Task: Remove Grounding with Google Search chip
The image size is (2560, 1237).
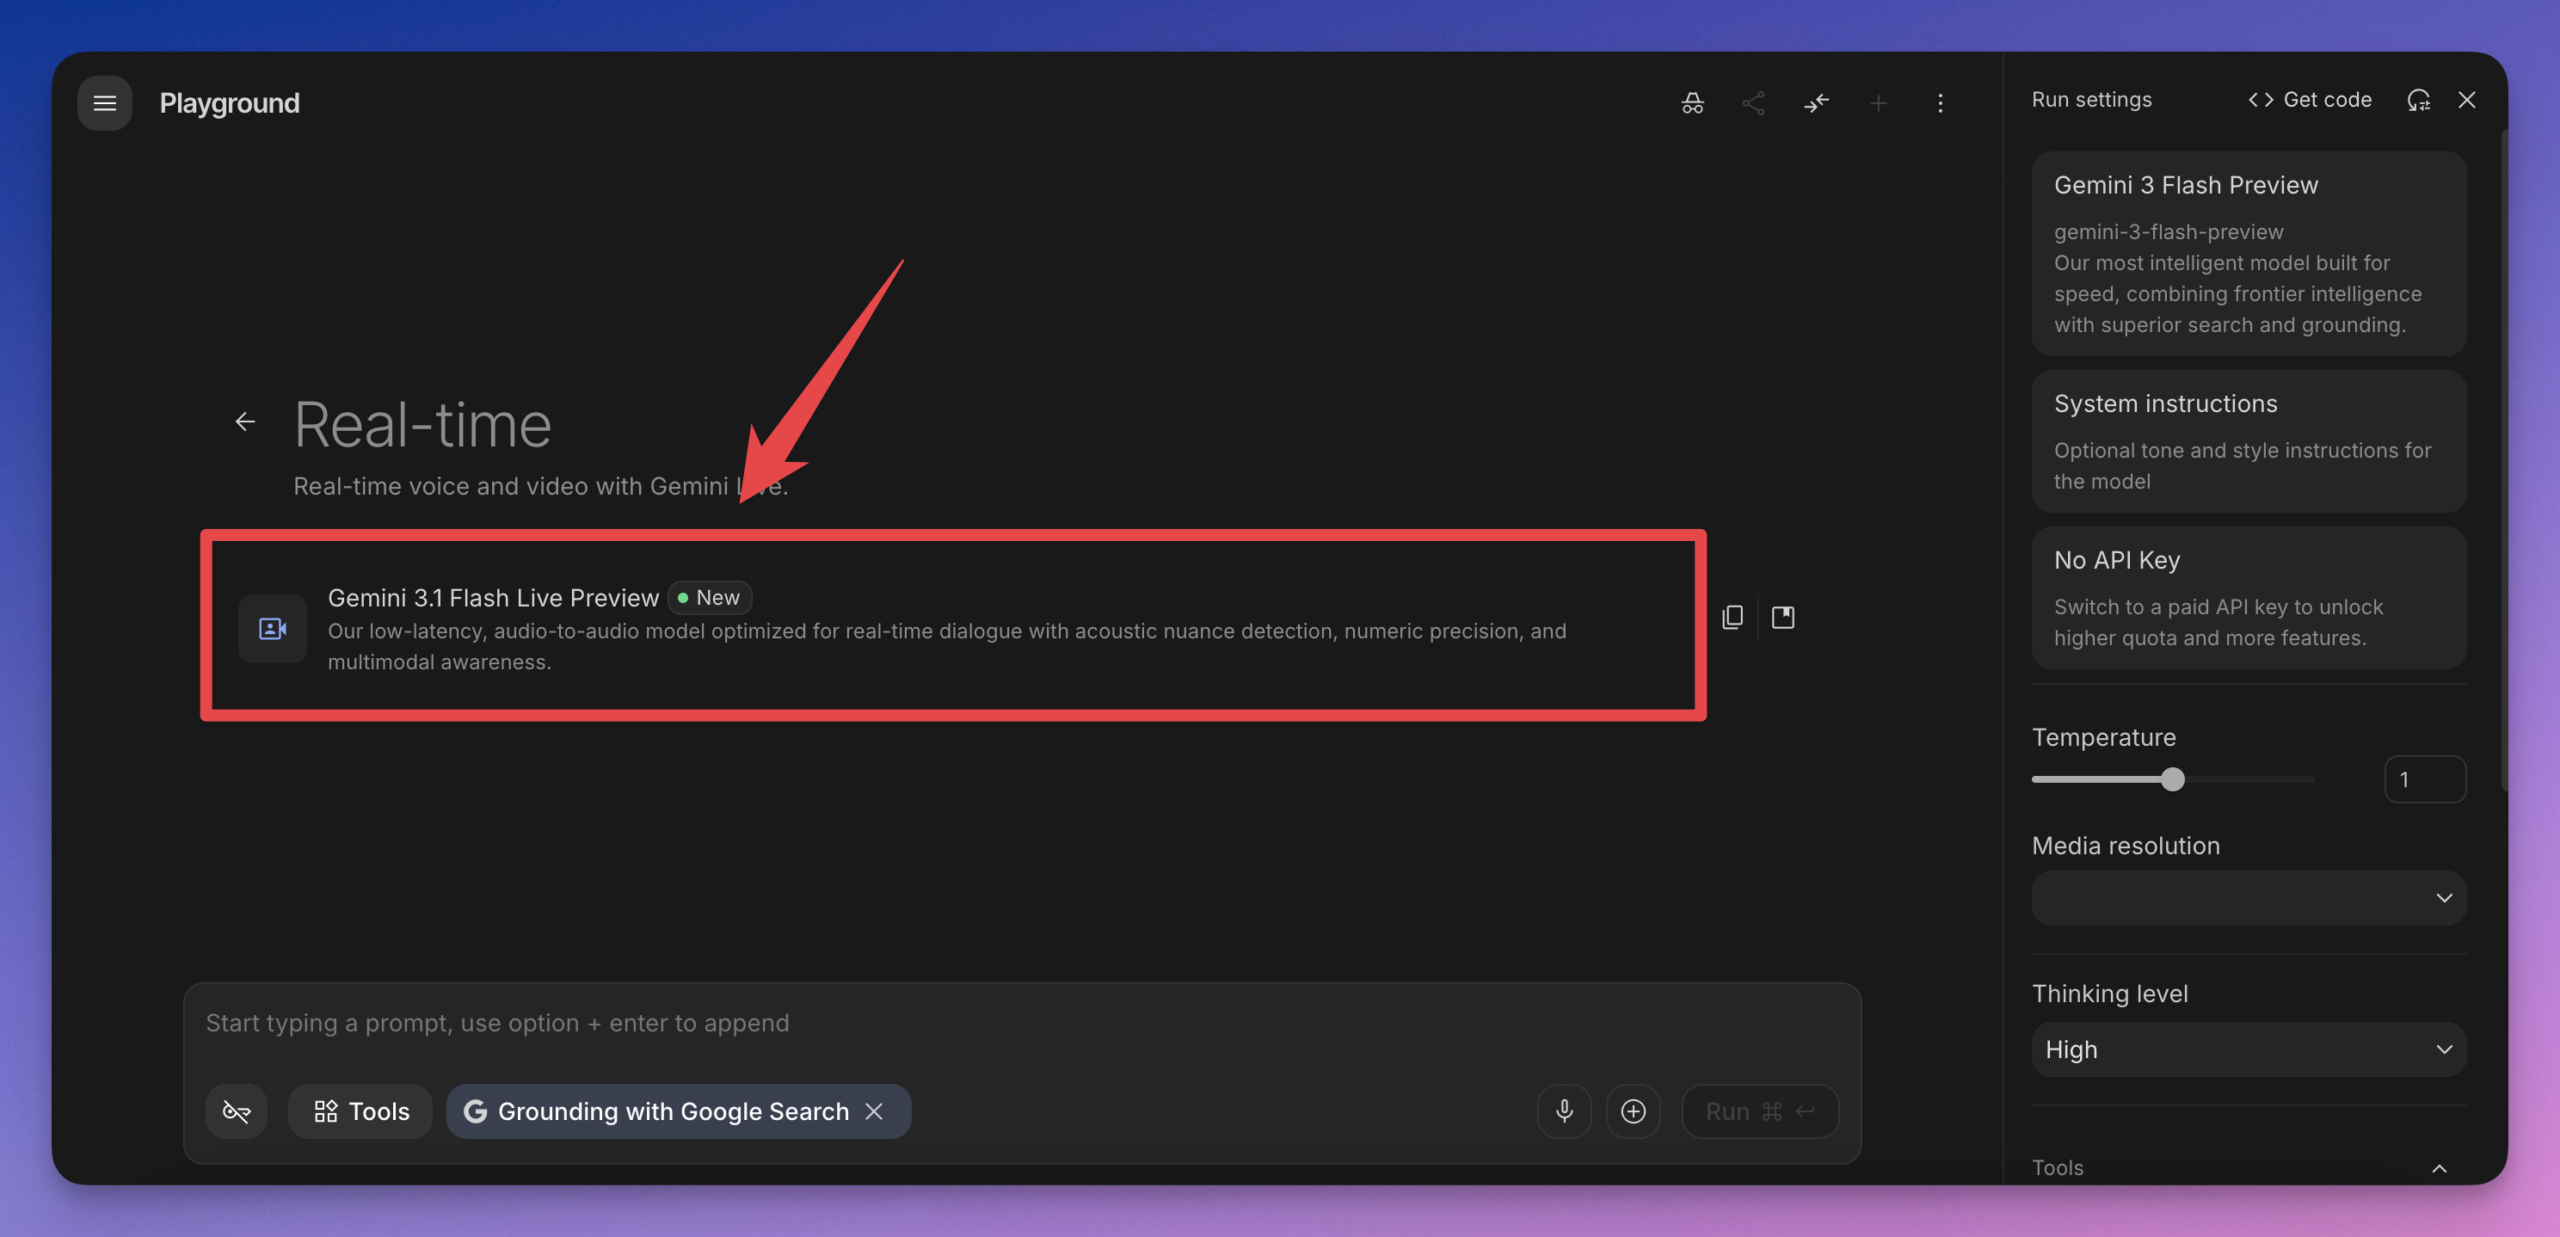Action: coord(874,1111)
